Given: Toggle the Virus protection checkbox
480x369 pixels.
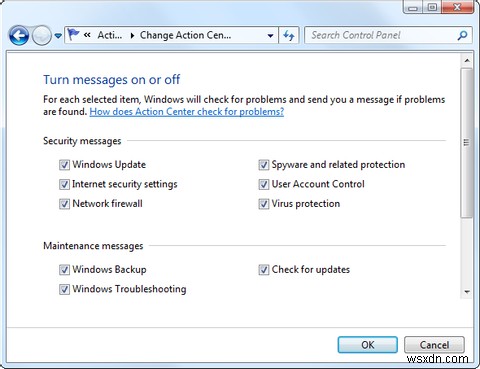Looking at the screenshot, I should [263, 204].
